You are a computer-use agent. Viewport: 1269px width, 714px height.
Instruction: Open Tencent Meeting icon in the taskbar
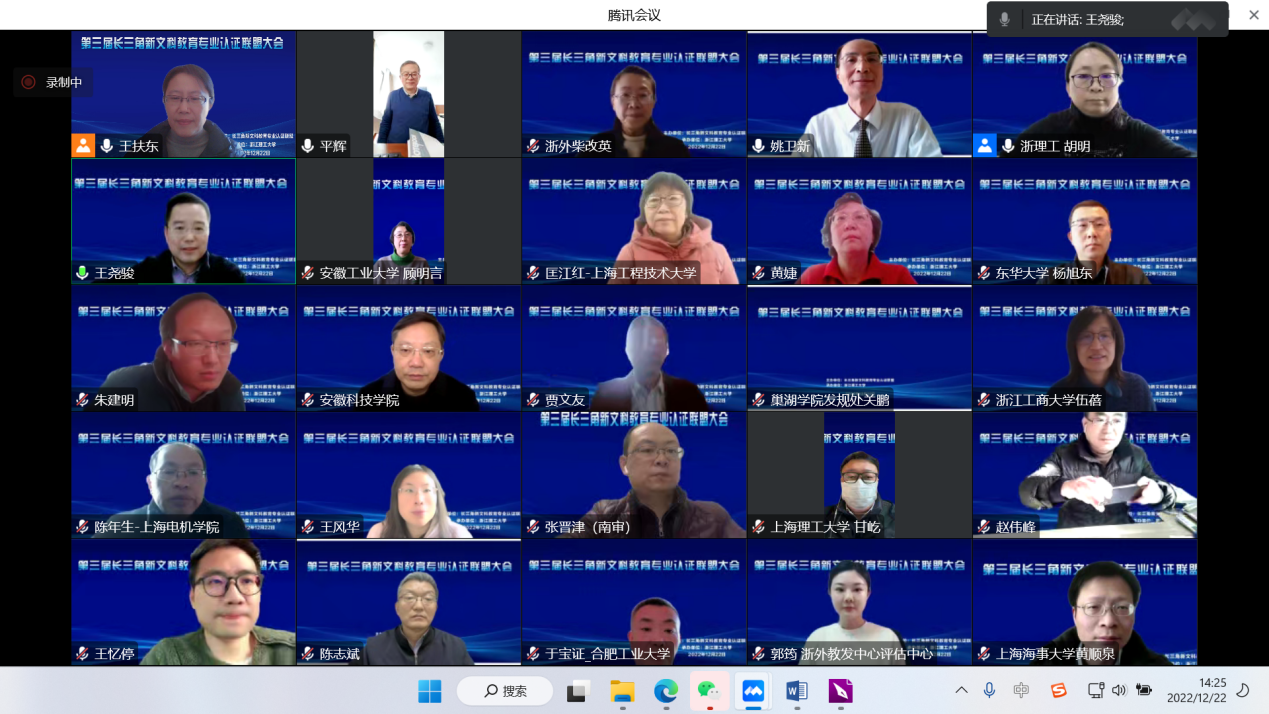pyautogui.click(x=752, y=691)
